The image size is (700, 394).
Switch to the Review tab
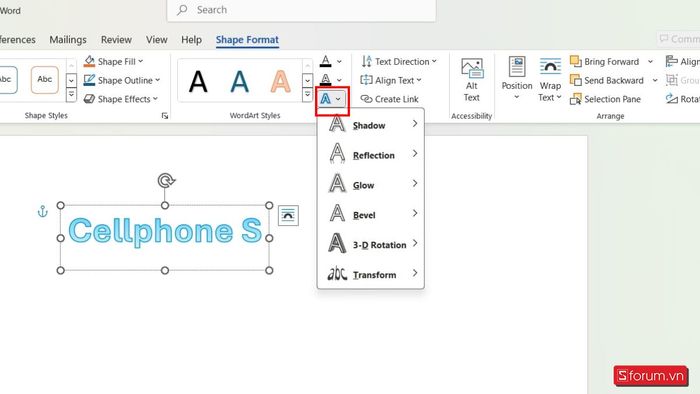[116, 40]
